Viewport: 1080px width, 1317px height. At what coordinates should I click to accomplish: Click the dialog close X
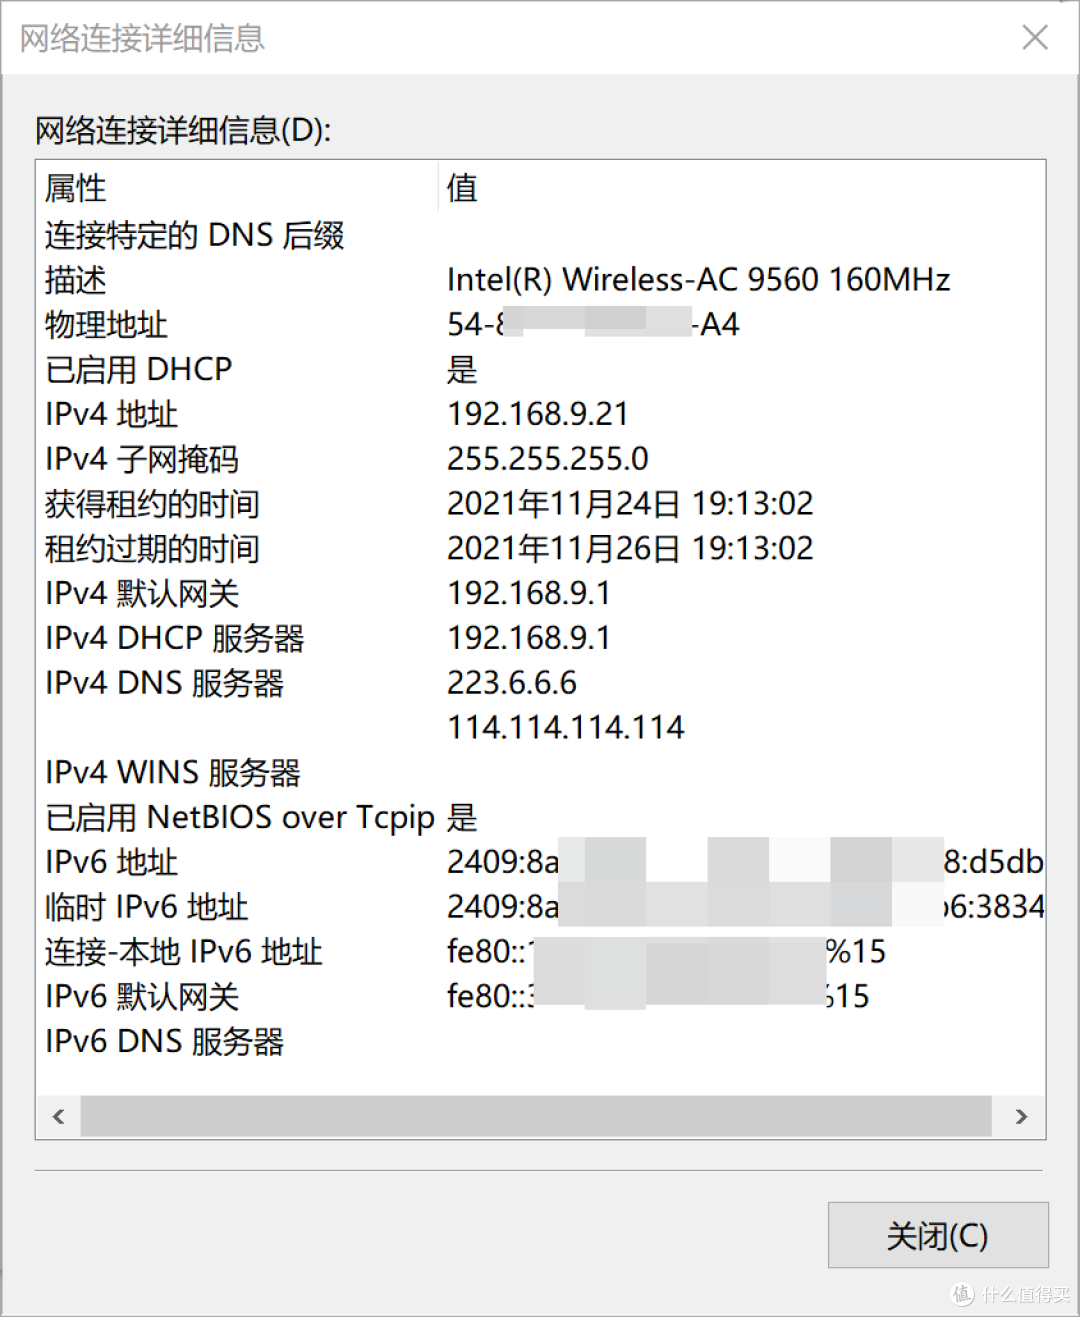pyautogui.click(x=1035, y=38)
